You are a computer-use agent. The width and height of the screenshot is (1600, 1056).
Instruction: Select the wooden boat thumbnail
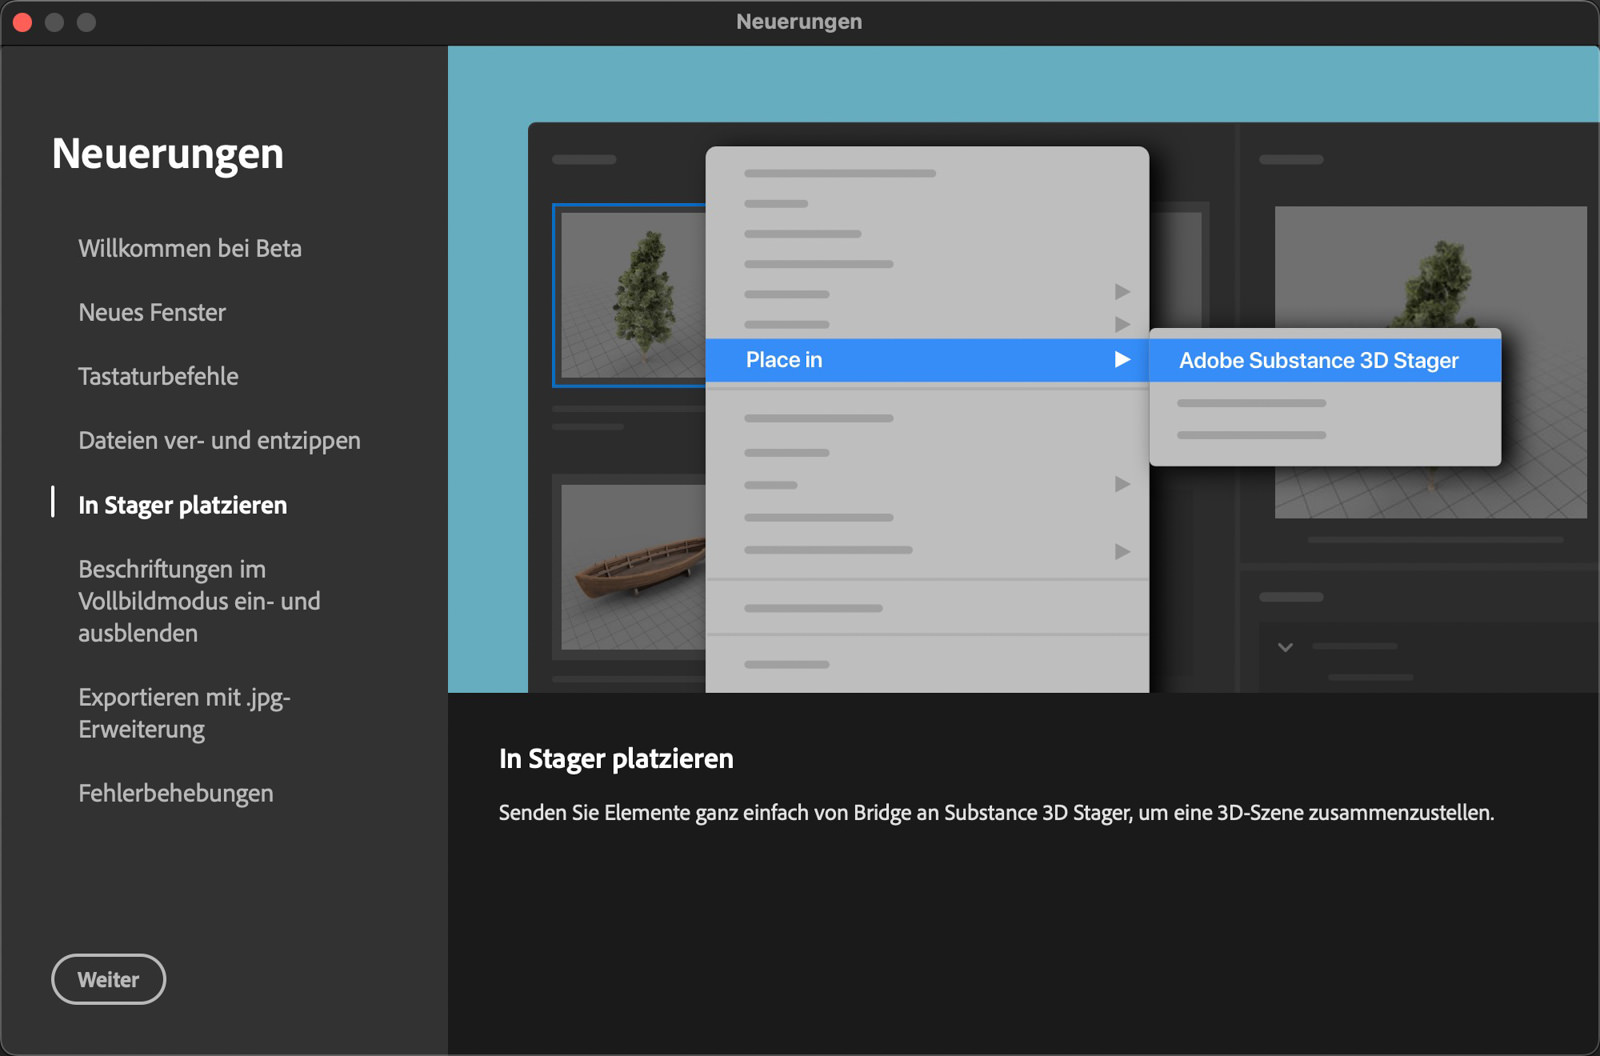point(632,567)
